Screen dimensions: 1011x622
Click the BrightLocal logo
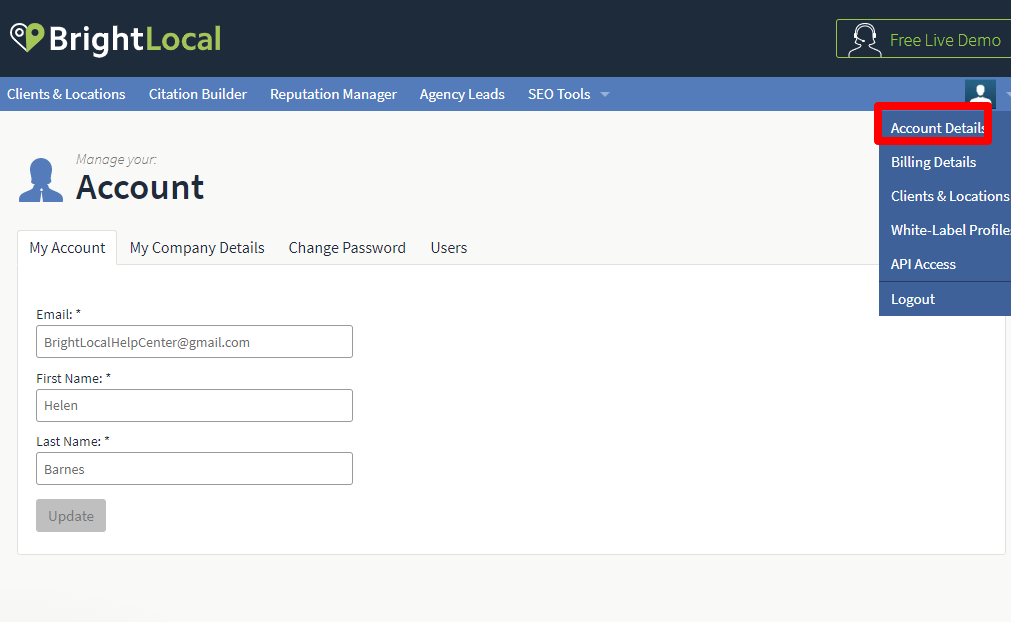116,39
